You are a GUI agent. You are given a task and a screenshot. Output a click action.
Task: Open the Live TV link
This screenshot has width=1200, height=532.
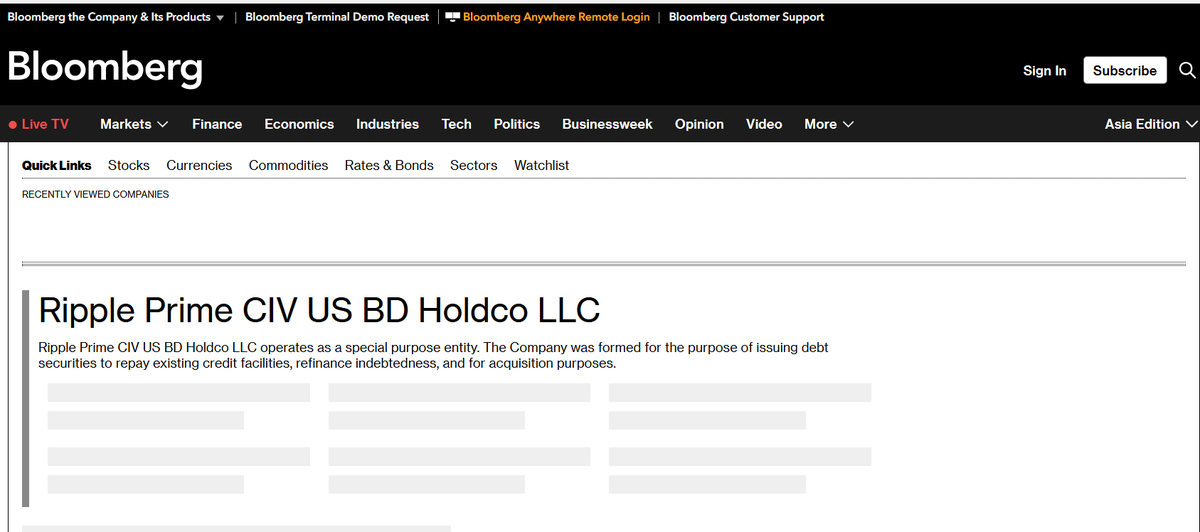[45, 124]
